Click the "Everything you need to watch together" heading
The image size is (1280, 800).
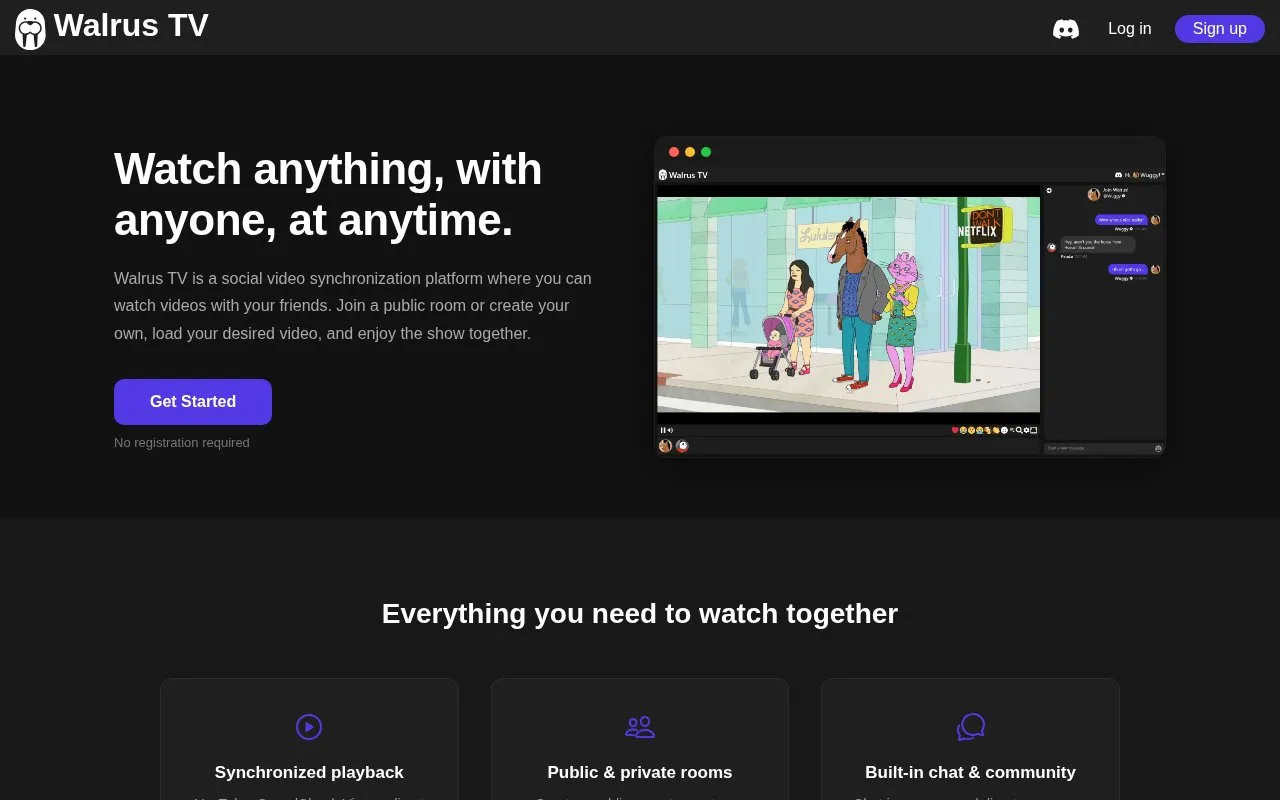point(640,613)
